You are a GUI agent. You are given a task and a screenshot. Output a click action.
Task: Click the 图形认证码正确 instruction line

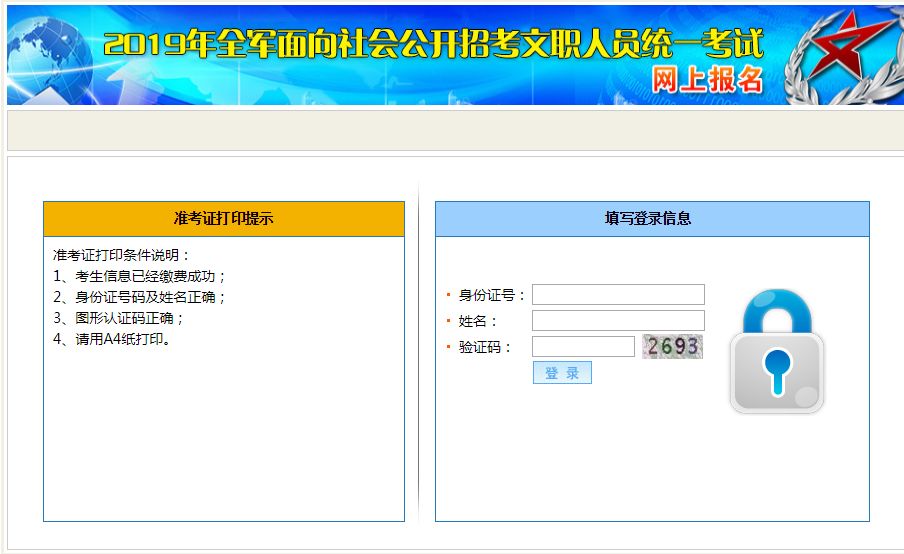(x=119, y=318)
